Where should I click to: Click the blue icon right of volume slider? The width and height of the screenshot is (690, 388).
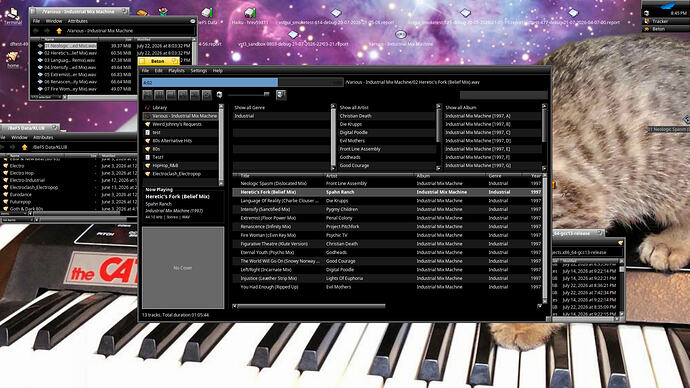[x=281, y=95]
